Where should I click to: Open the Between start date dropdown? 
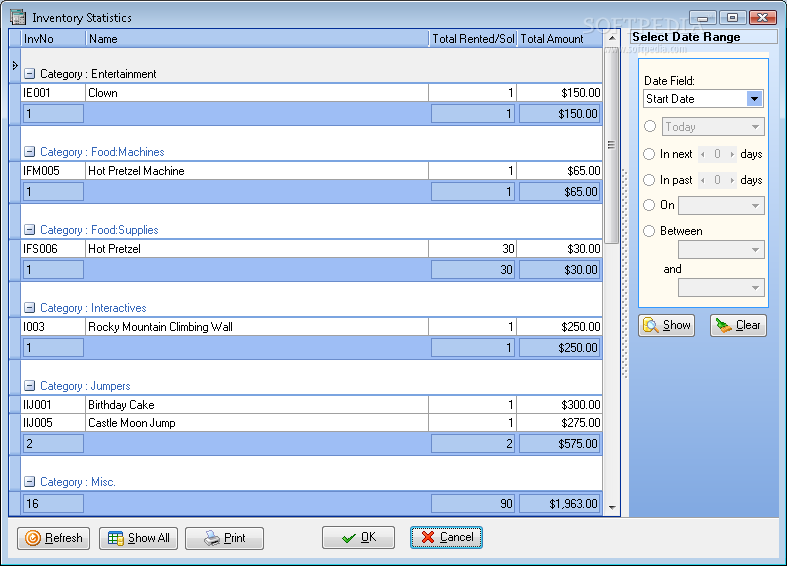(755, 249)
